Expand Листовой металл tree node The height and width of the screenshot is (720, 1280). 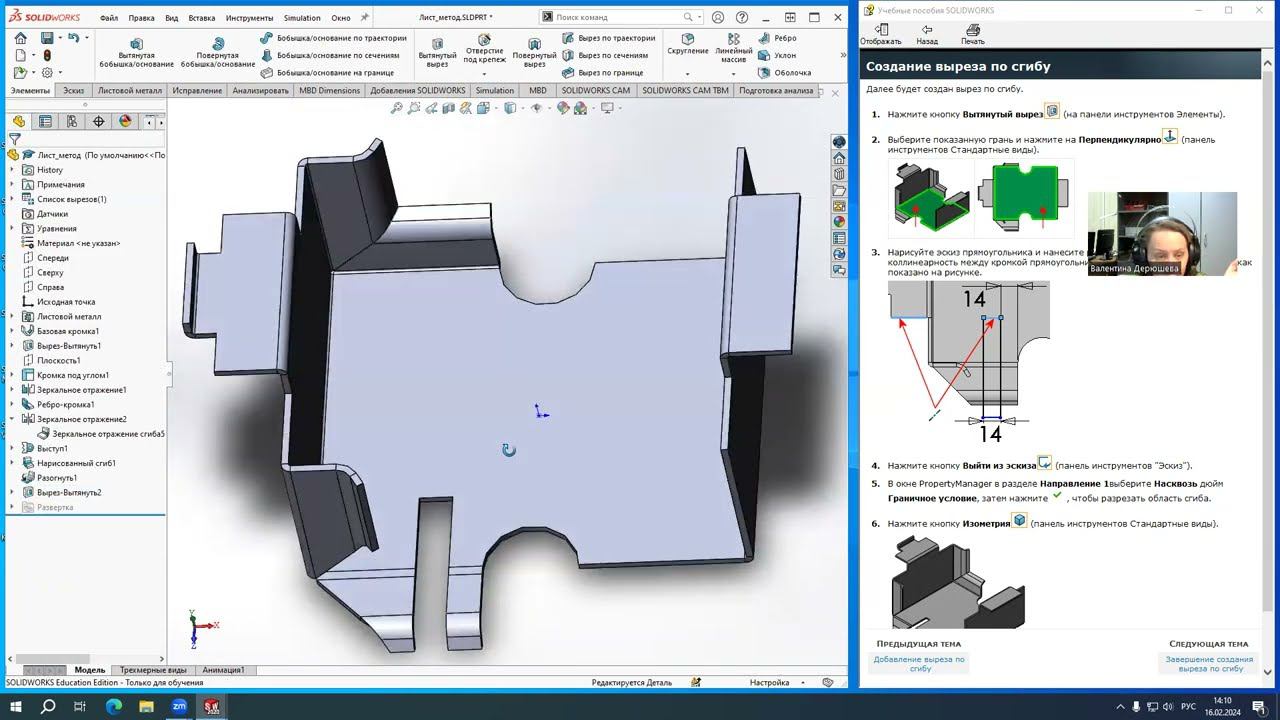[x=12, y=316]
